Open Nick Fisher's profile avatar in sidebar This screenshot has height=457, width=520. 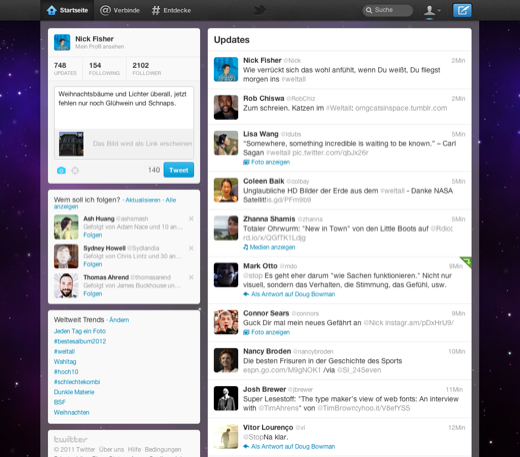coord(62,42)
